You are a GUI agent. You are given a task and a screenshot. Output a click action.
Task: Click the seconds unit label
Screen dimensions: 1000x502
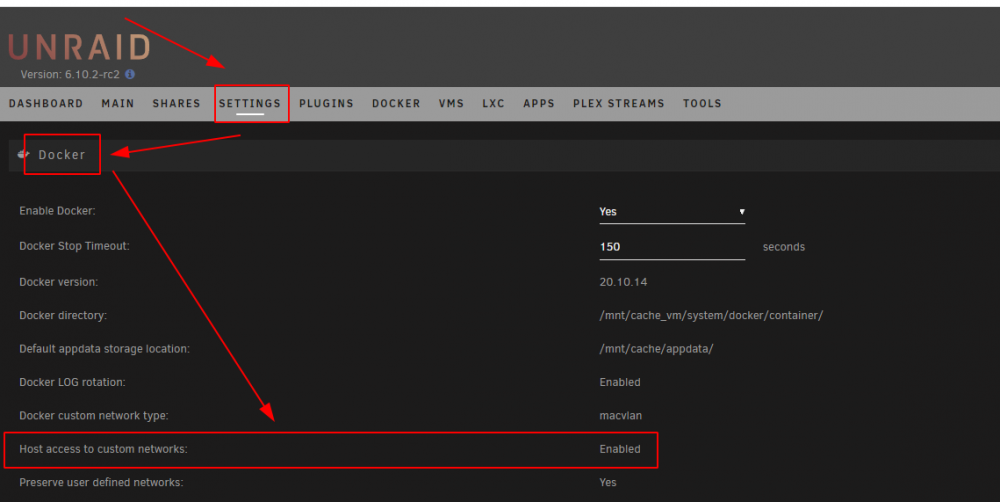pos(784,247)
